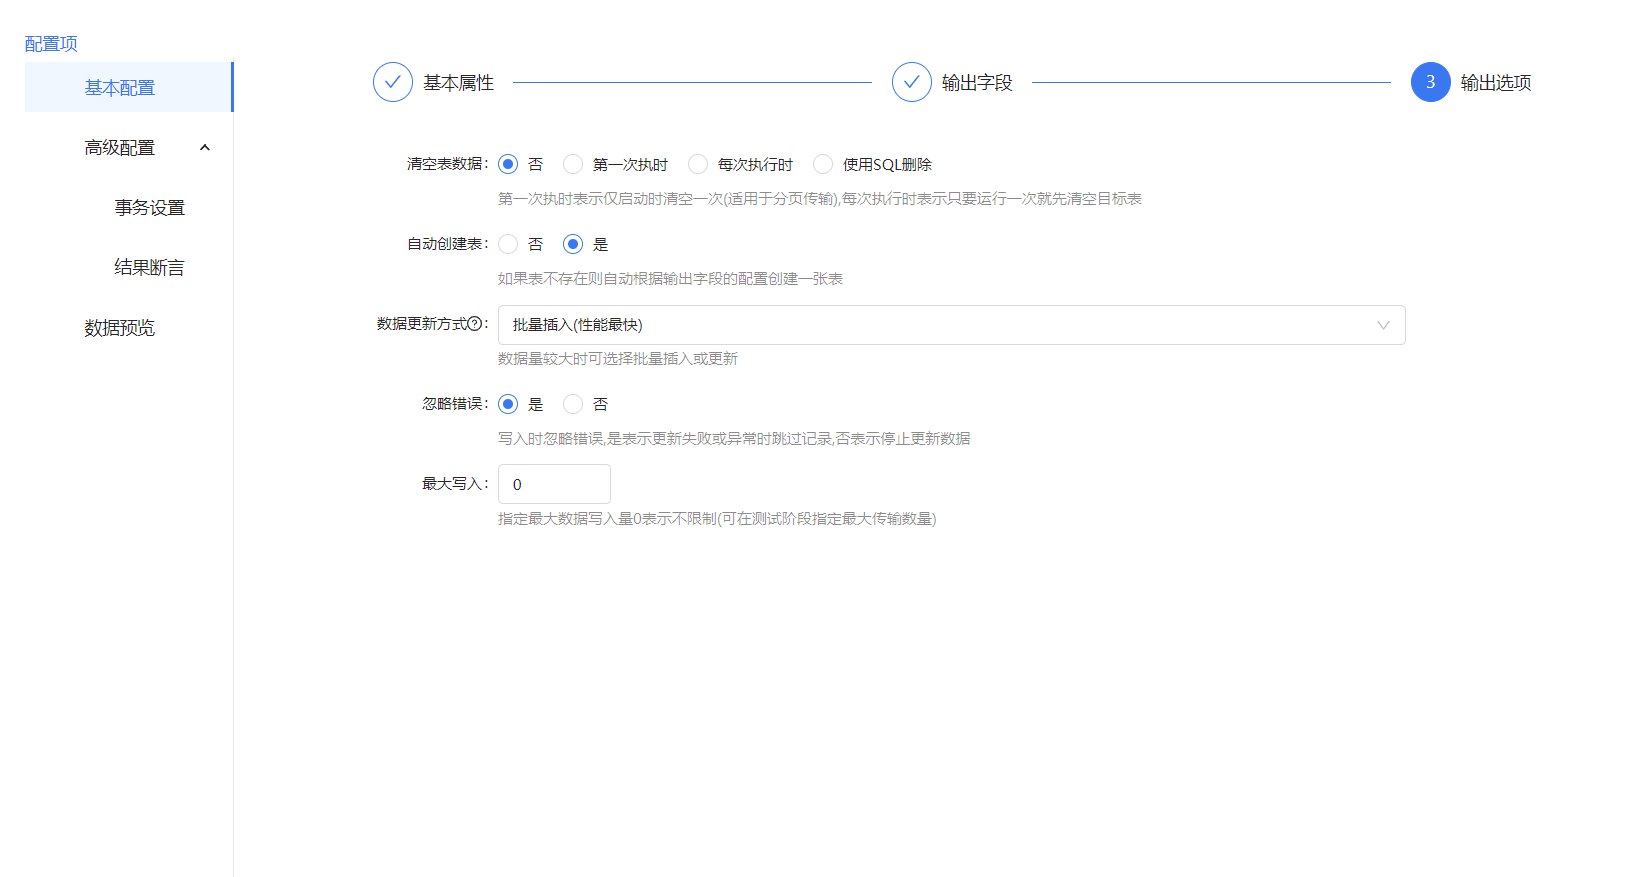Click the 最大写入 field label
Image resolution: width=1641 pixels, height=877 pixels.
click(456, 484)
